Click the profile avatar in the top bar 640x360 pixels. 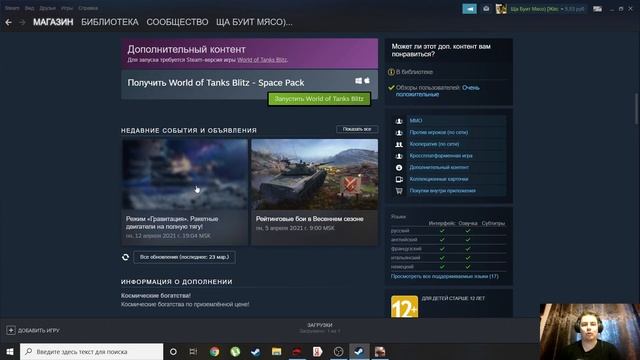tap(501, 9)
